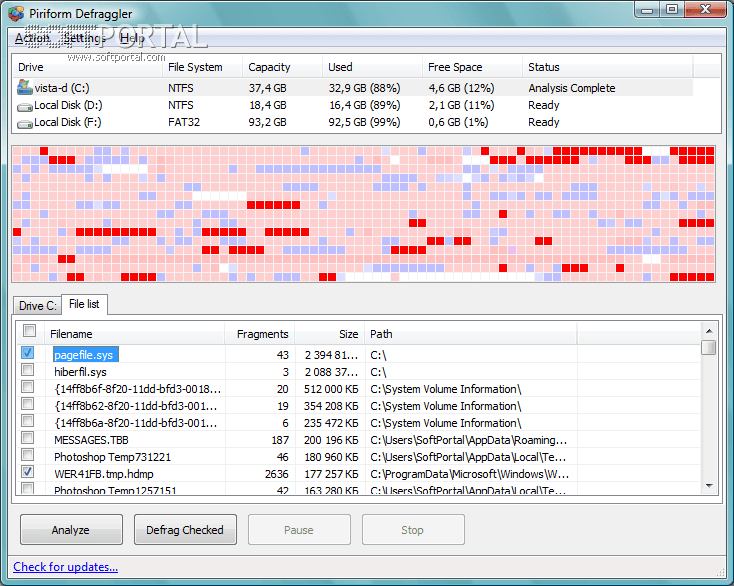The image size is (734, 586).
Task: Uncheck the WER41FB.tmp.hdmp checkbox
Action: pyautogui.click(x=28, y=471)
